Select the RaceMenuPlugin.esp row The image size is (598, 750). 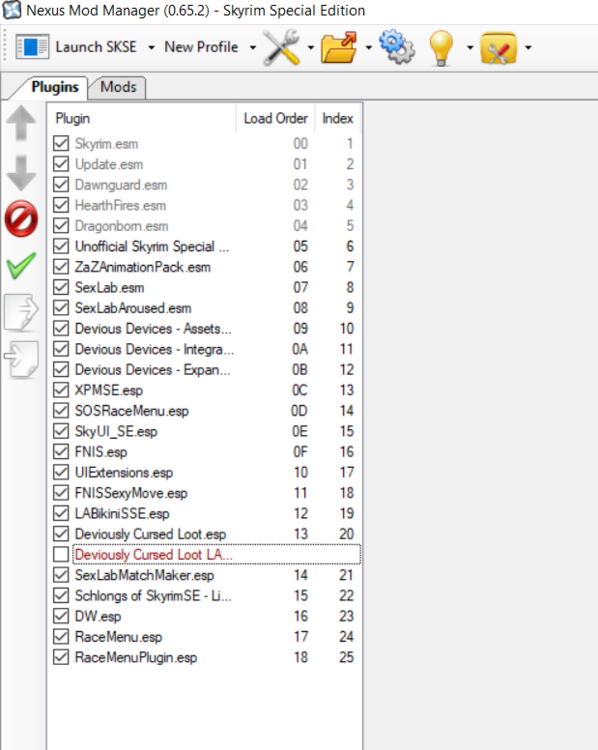[x=205, y=658]
